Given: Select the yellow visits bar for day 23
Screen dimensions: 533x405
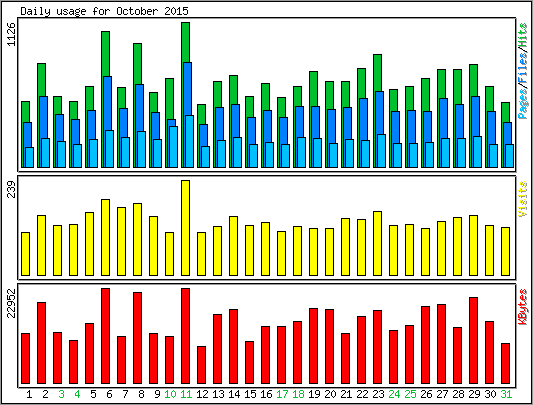Looking at the screenshot, I should coord(377,243).
